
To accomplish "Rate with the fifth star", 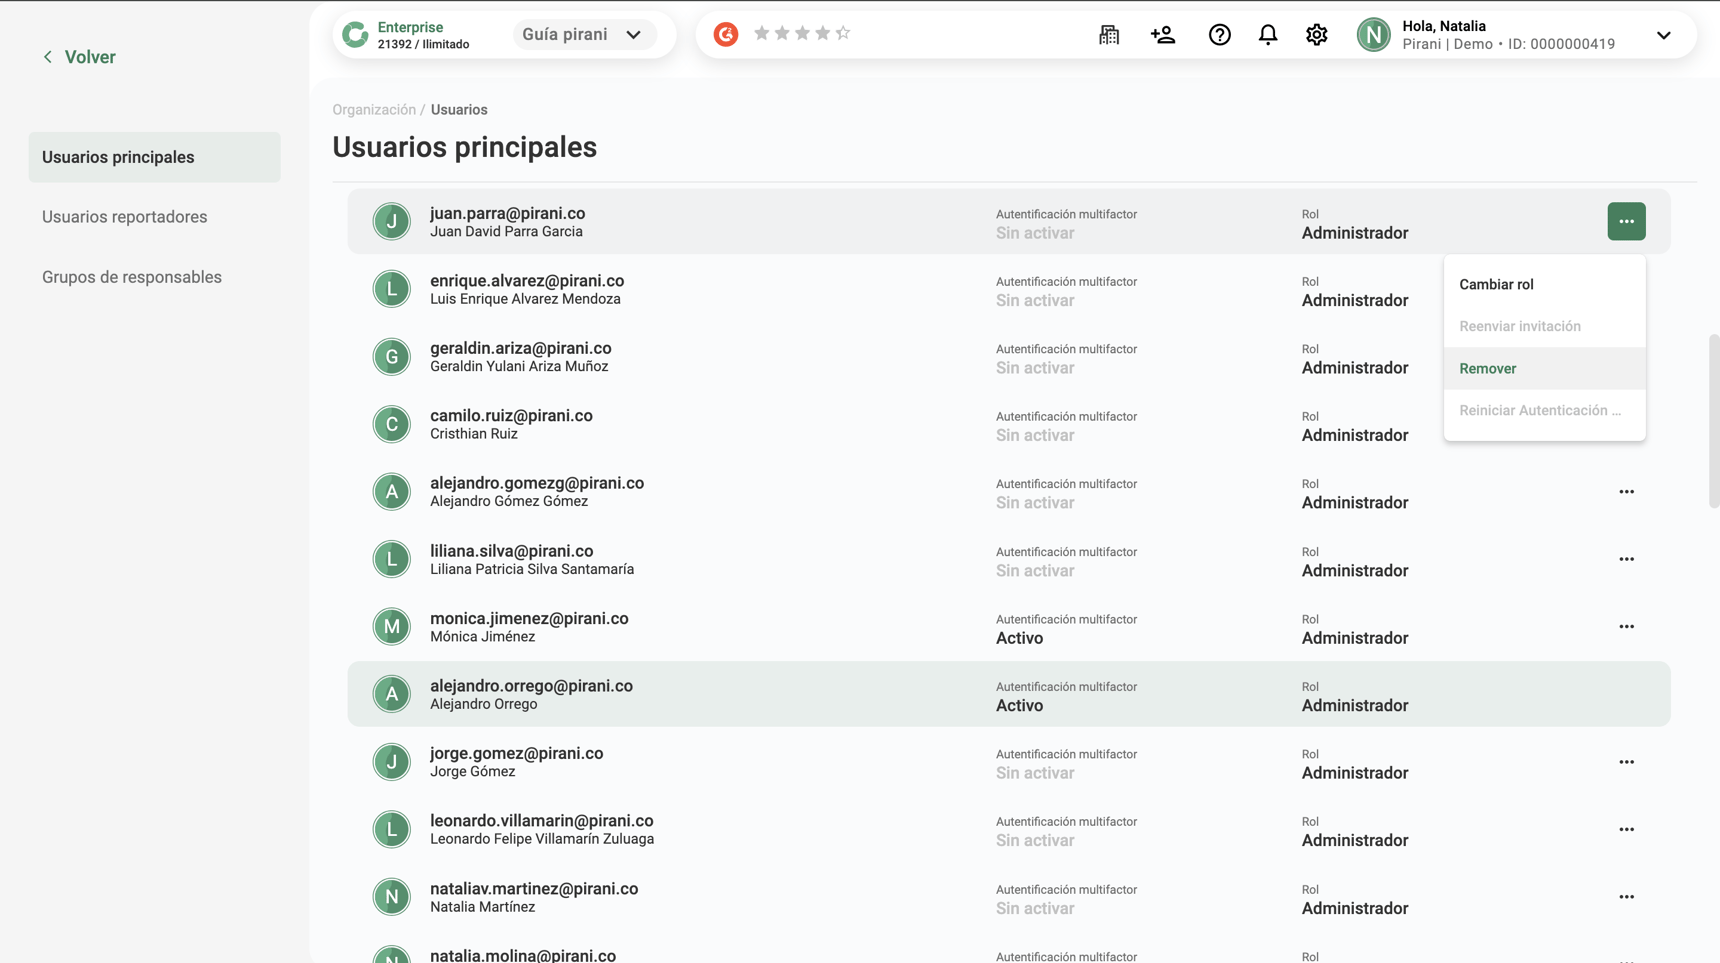I will coord(843,33).
